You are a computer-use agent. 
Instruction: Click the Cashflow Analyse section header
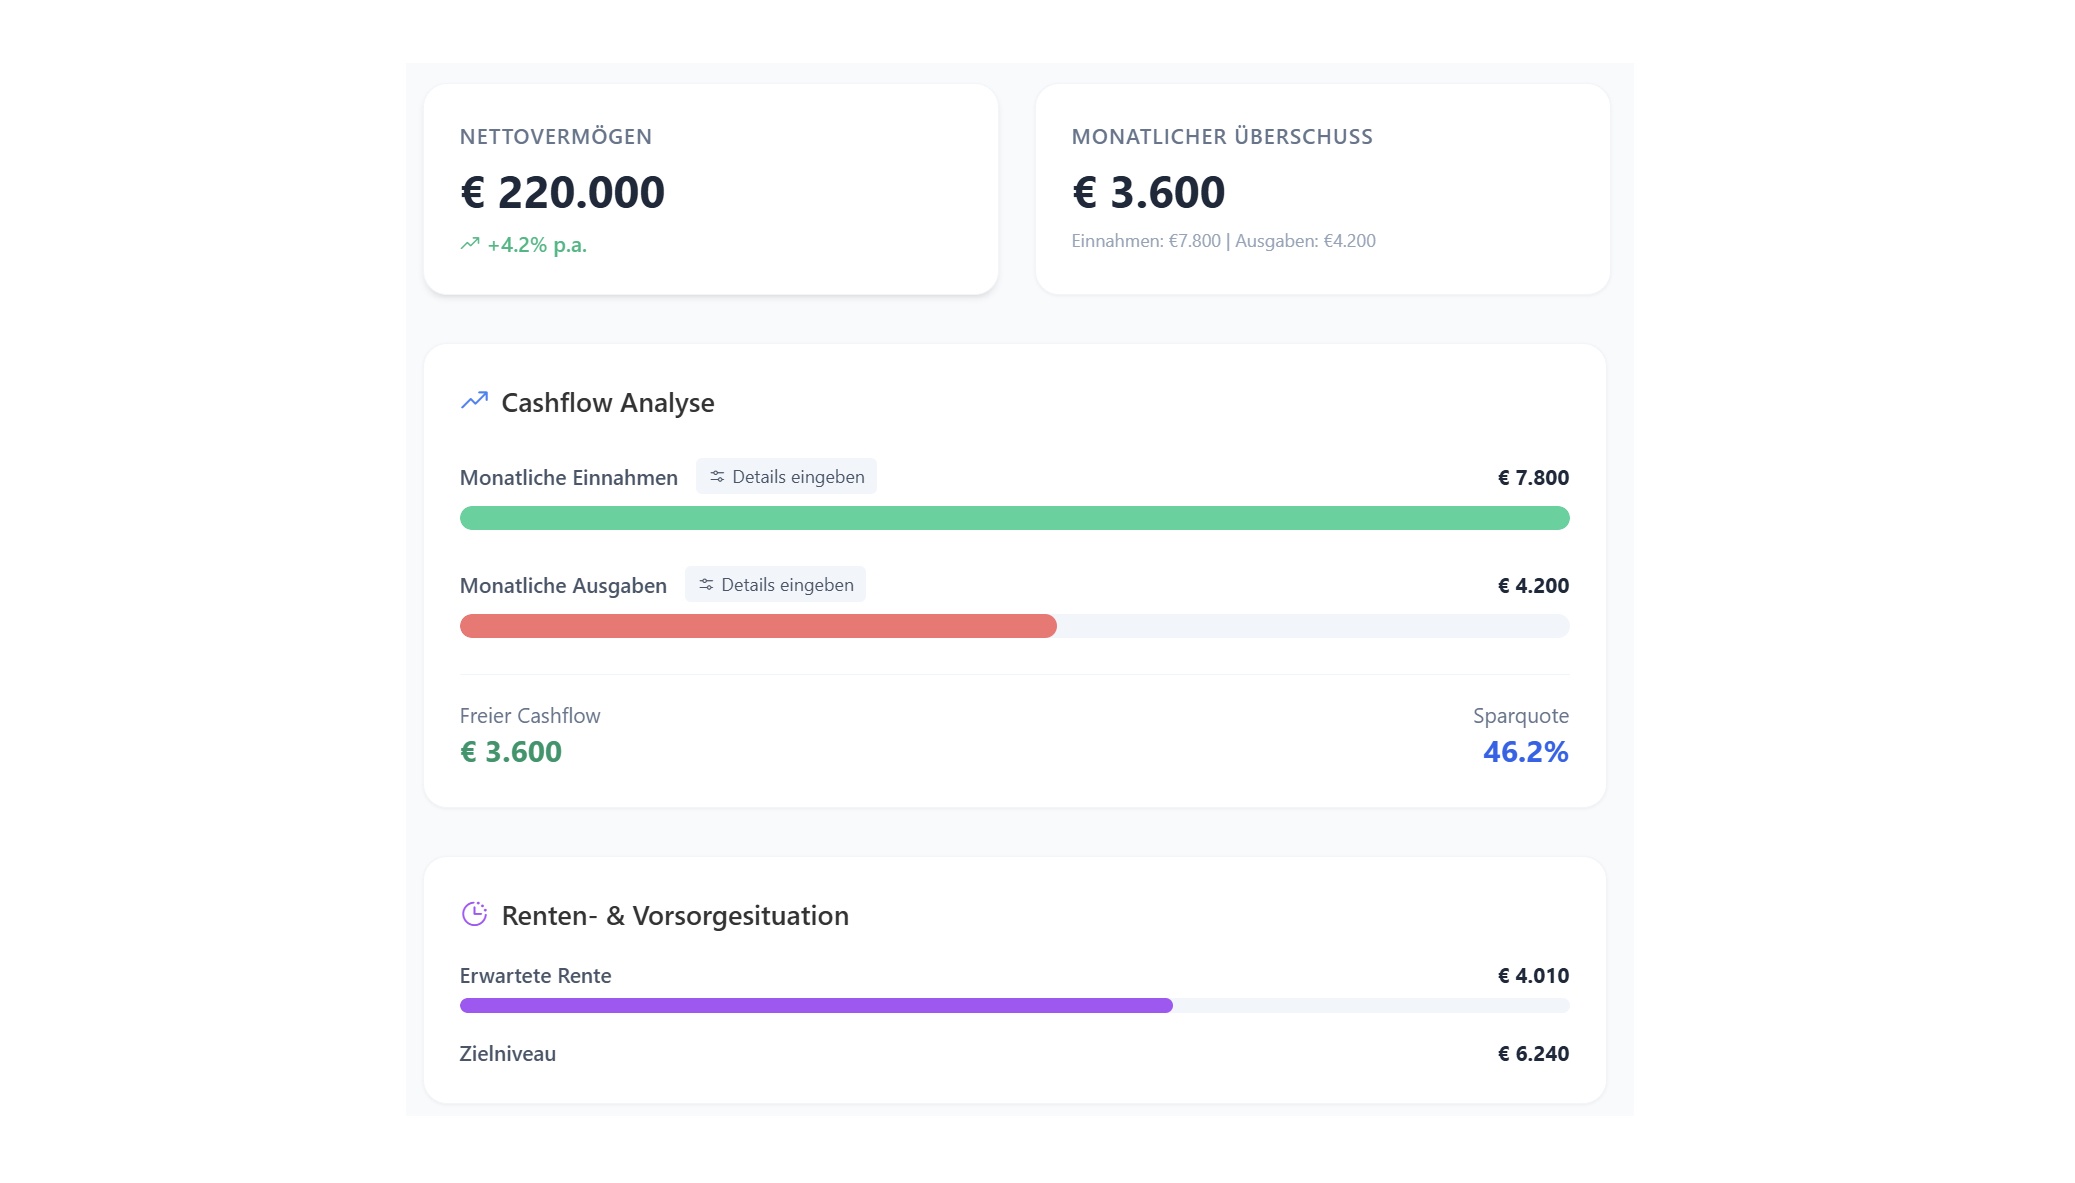click(x=607, y=402)
